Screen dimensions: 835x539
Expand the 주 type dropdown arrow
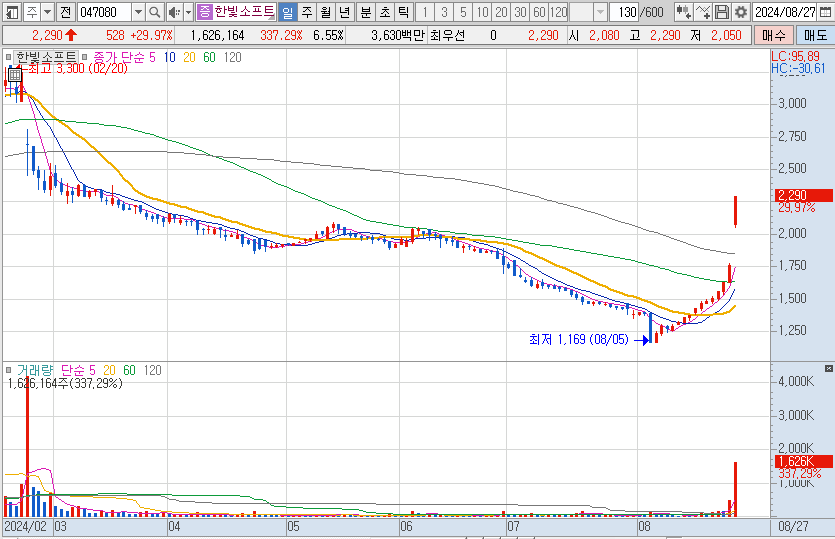pos(47,12)
